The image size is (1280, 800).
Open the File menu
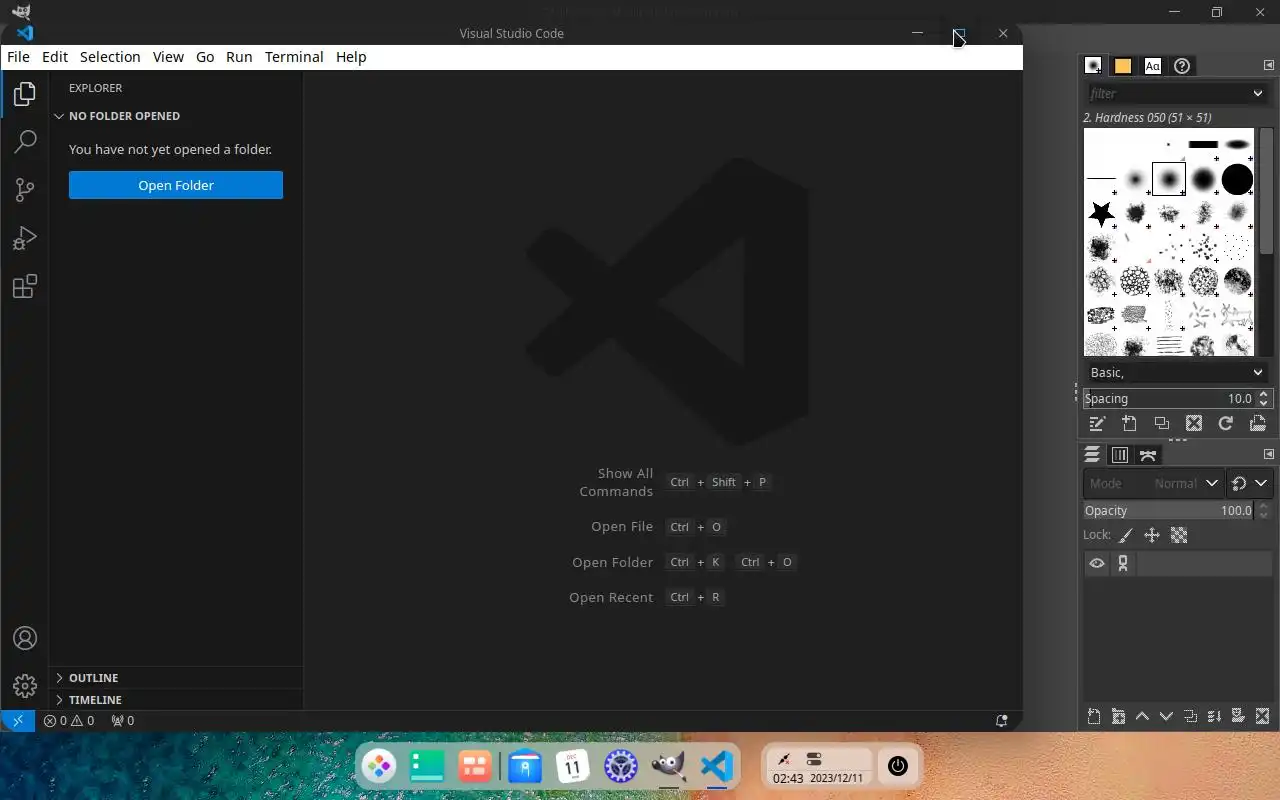point(18,57)
